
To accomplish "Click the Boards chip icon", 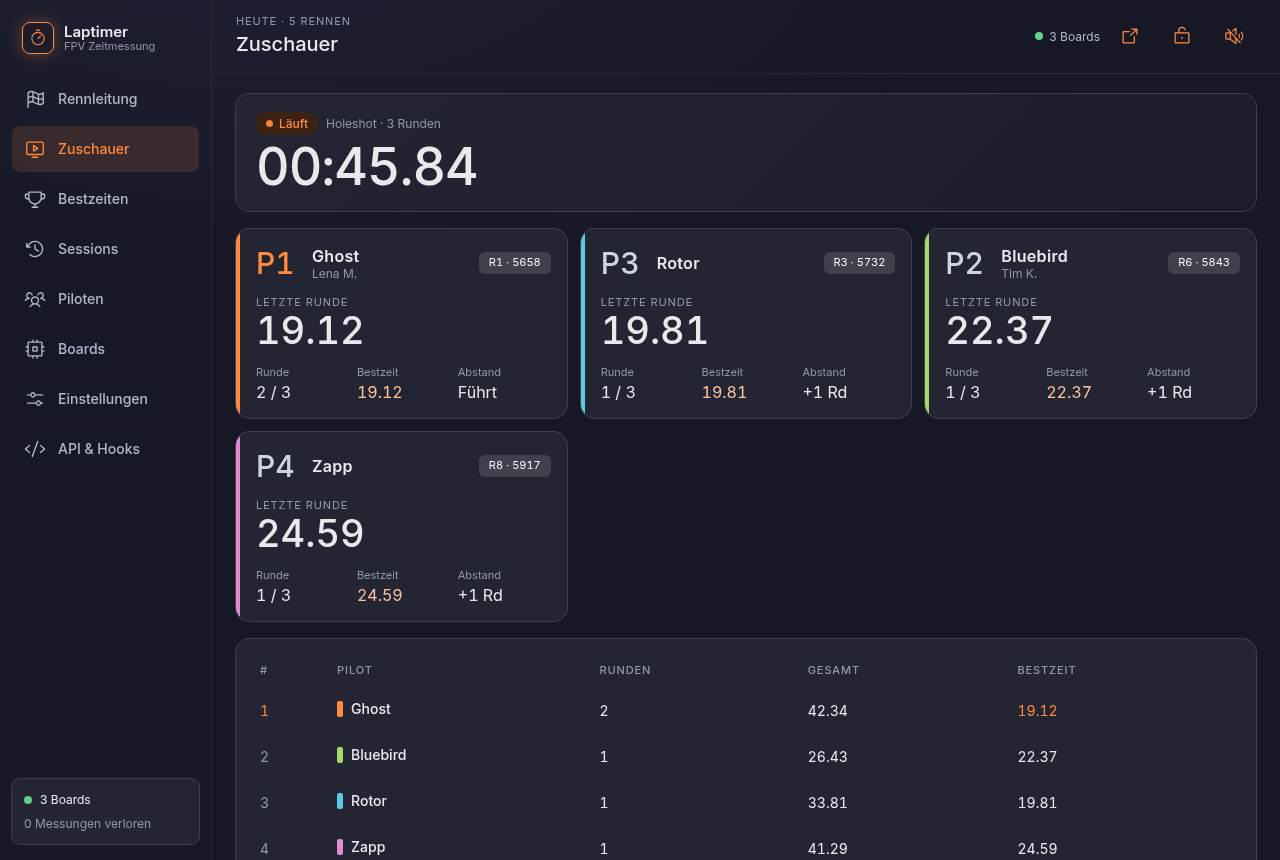I will tap(35, 349).
